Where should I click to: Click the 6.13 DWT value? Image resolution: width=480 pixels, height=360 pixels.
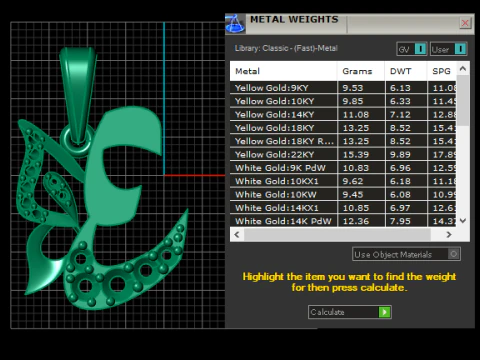[x=400, y=88]
